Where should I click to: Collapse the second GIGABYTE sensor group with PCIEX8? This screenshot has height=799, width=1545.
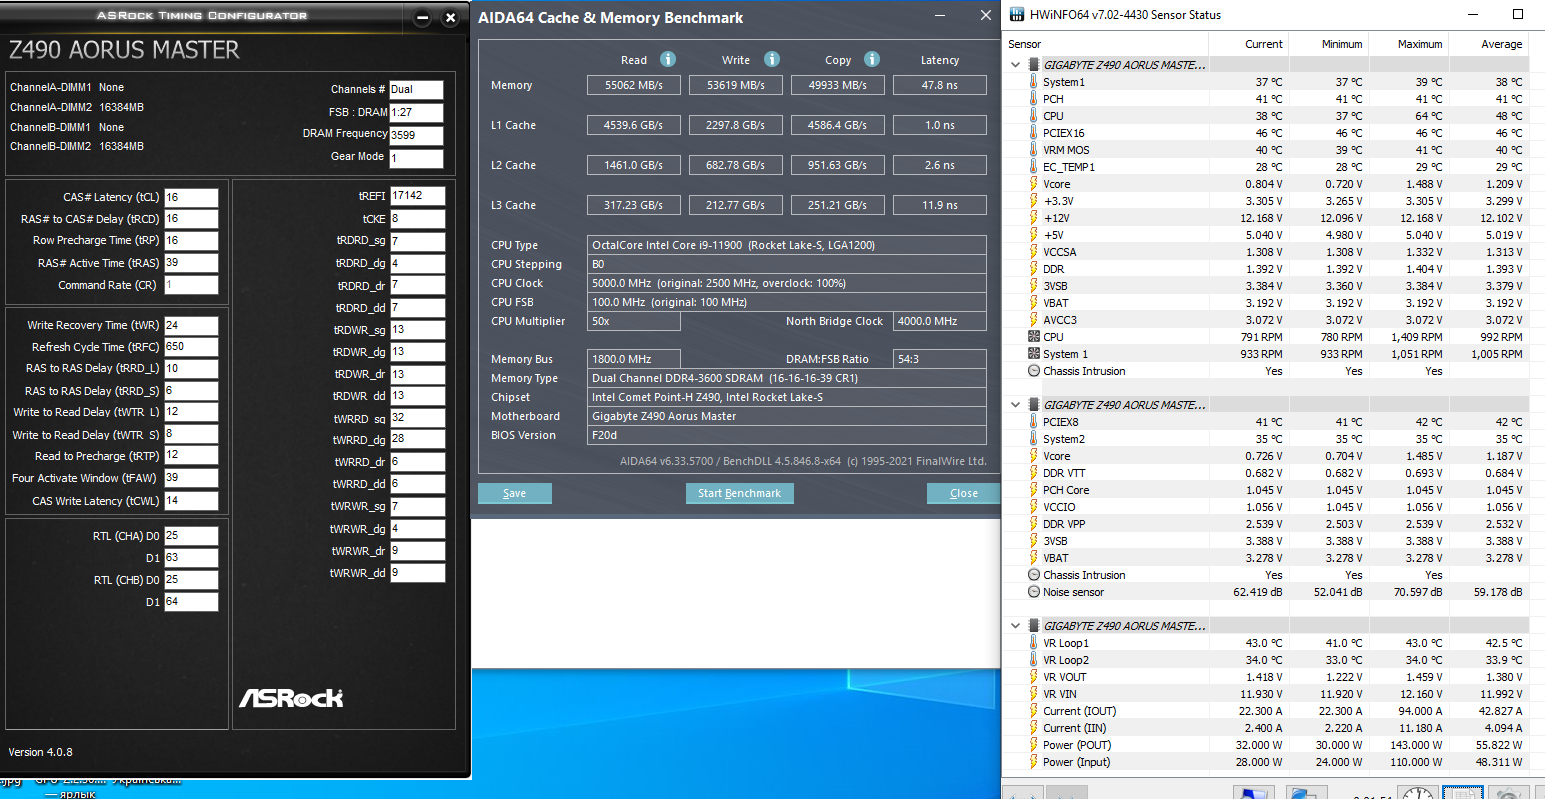click(1016, 405)
